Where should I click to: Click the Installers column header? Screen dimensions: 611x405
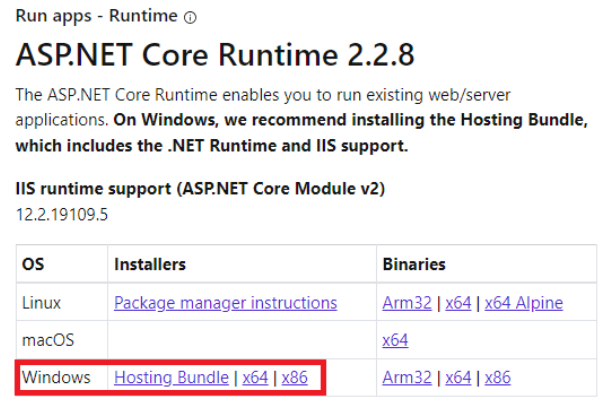(x=150, y=264)
